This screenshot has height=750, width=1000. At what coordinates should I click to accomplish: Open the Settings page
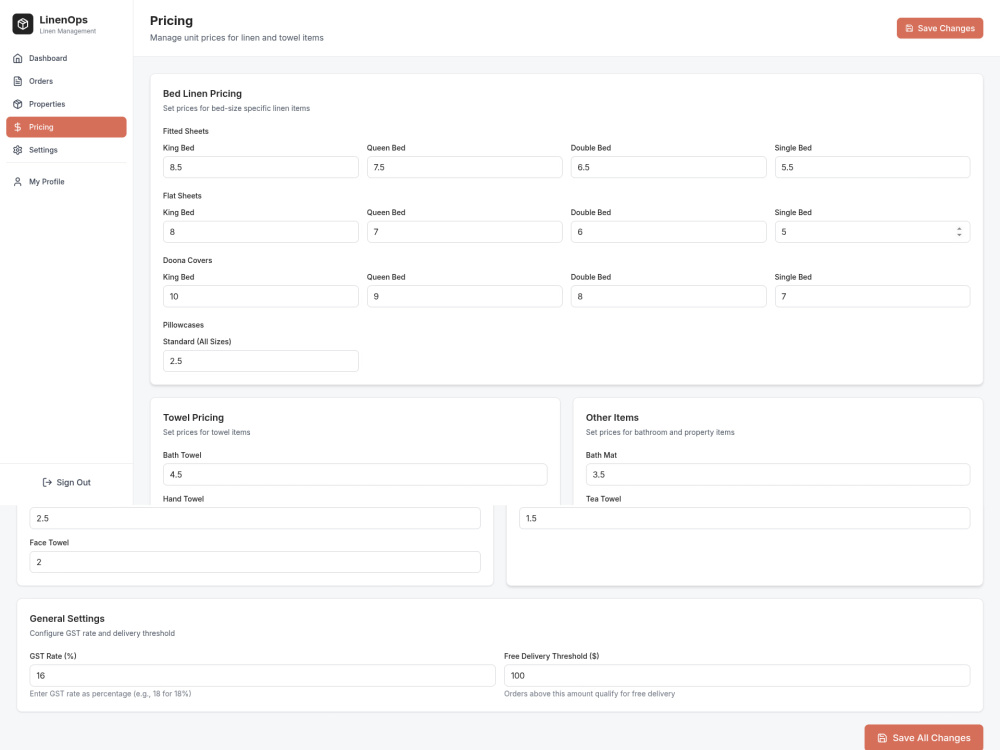[x=66, y=150]
